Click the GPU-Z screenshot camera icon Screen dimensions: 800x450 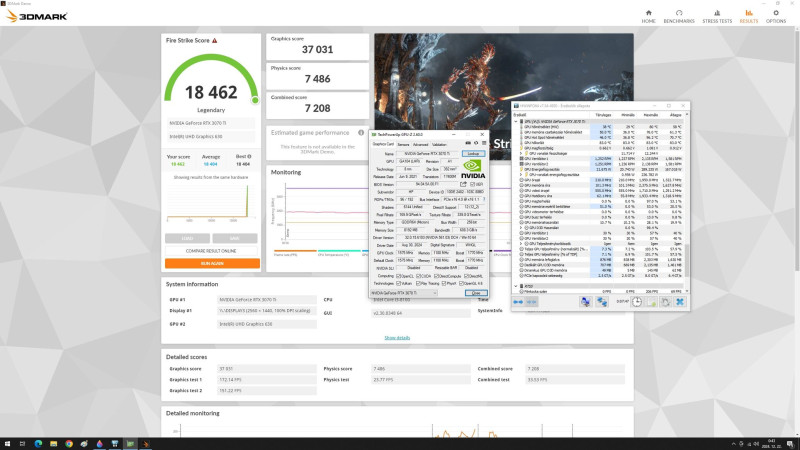pyautogui.click(x=468, y=143)
